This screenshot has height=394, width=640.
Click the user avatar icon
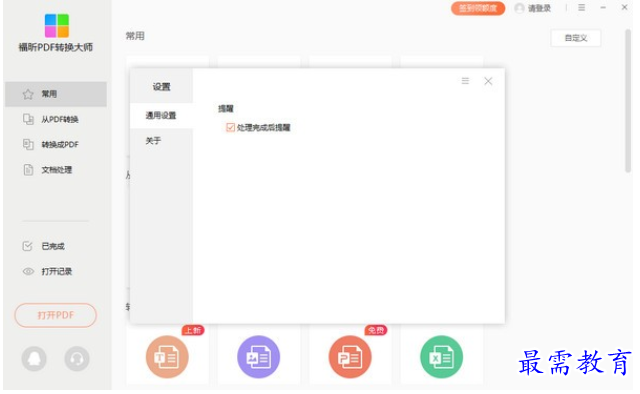[520, 8]
